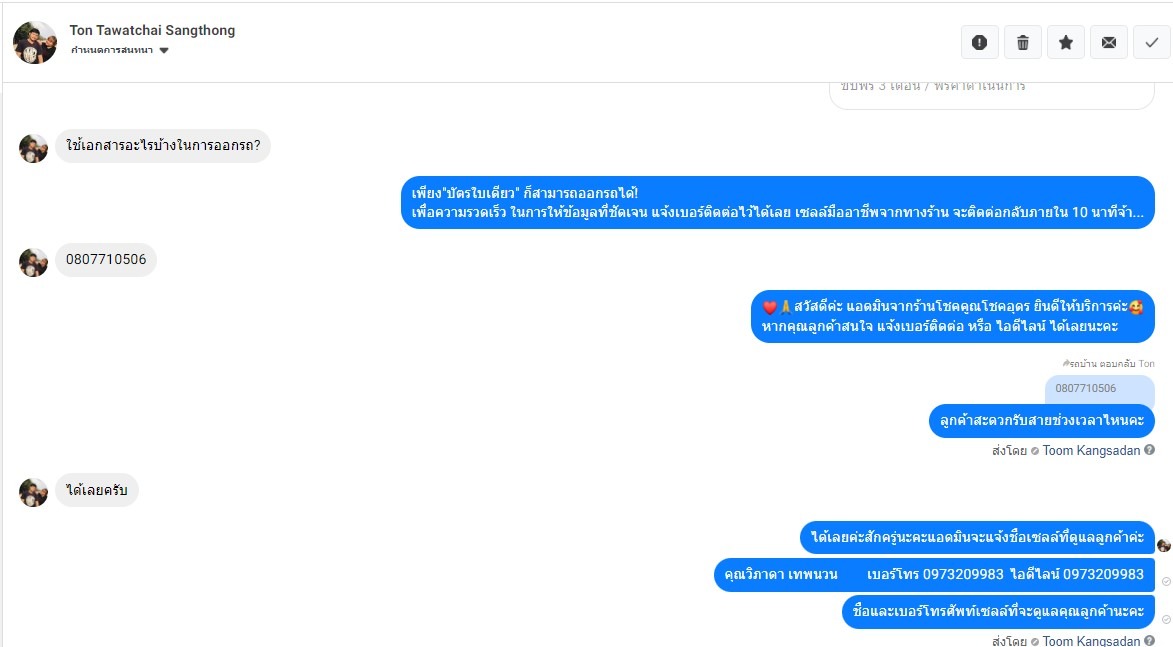Open help icon next to Toom Kangsadan

pyautogui.click(x=1150, y=450)
